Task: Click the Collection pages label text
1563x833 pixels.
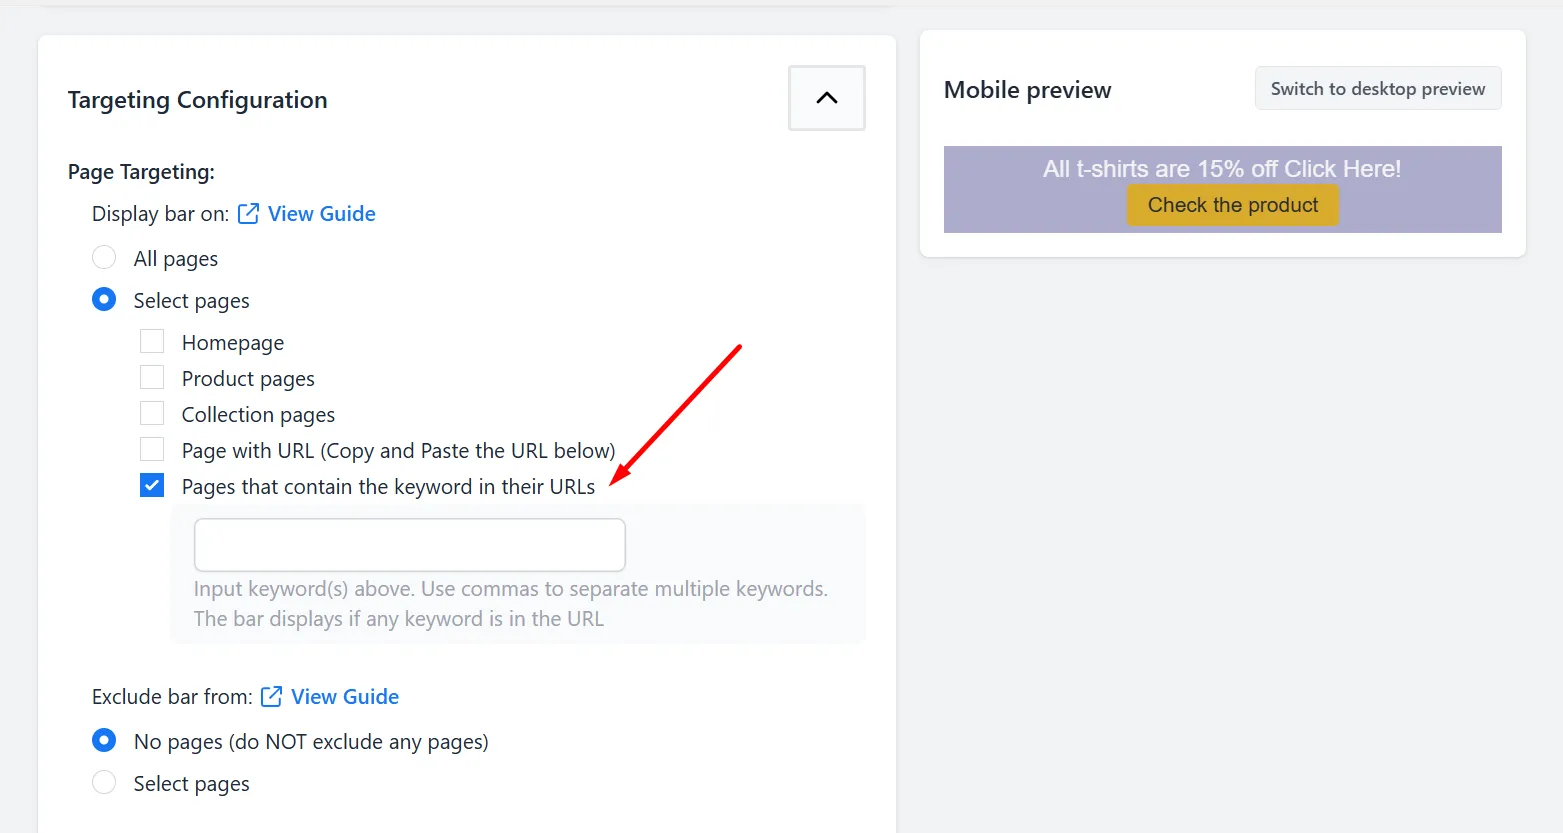Action: pos(258,415)
